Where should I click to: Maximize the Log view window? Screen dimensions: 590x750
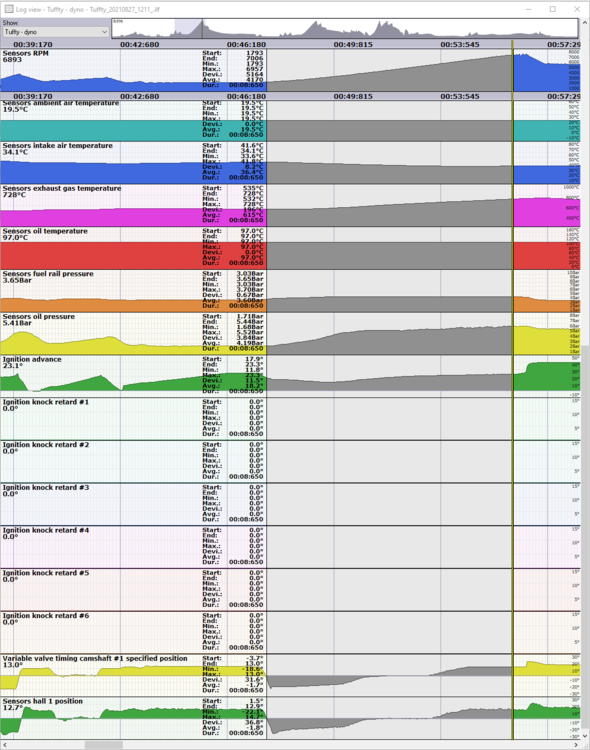[x=552, y=9]
